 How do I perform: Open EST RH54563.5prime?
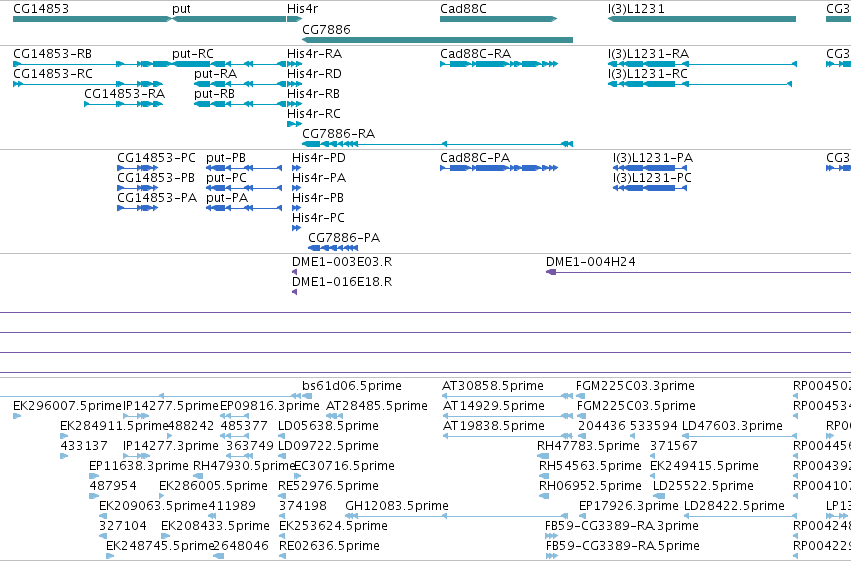(x=590, y=466)
